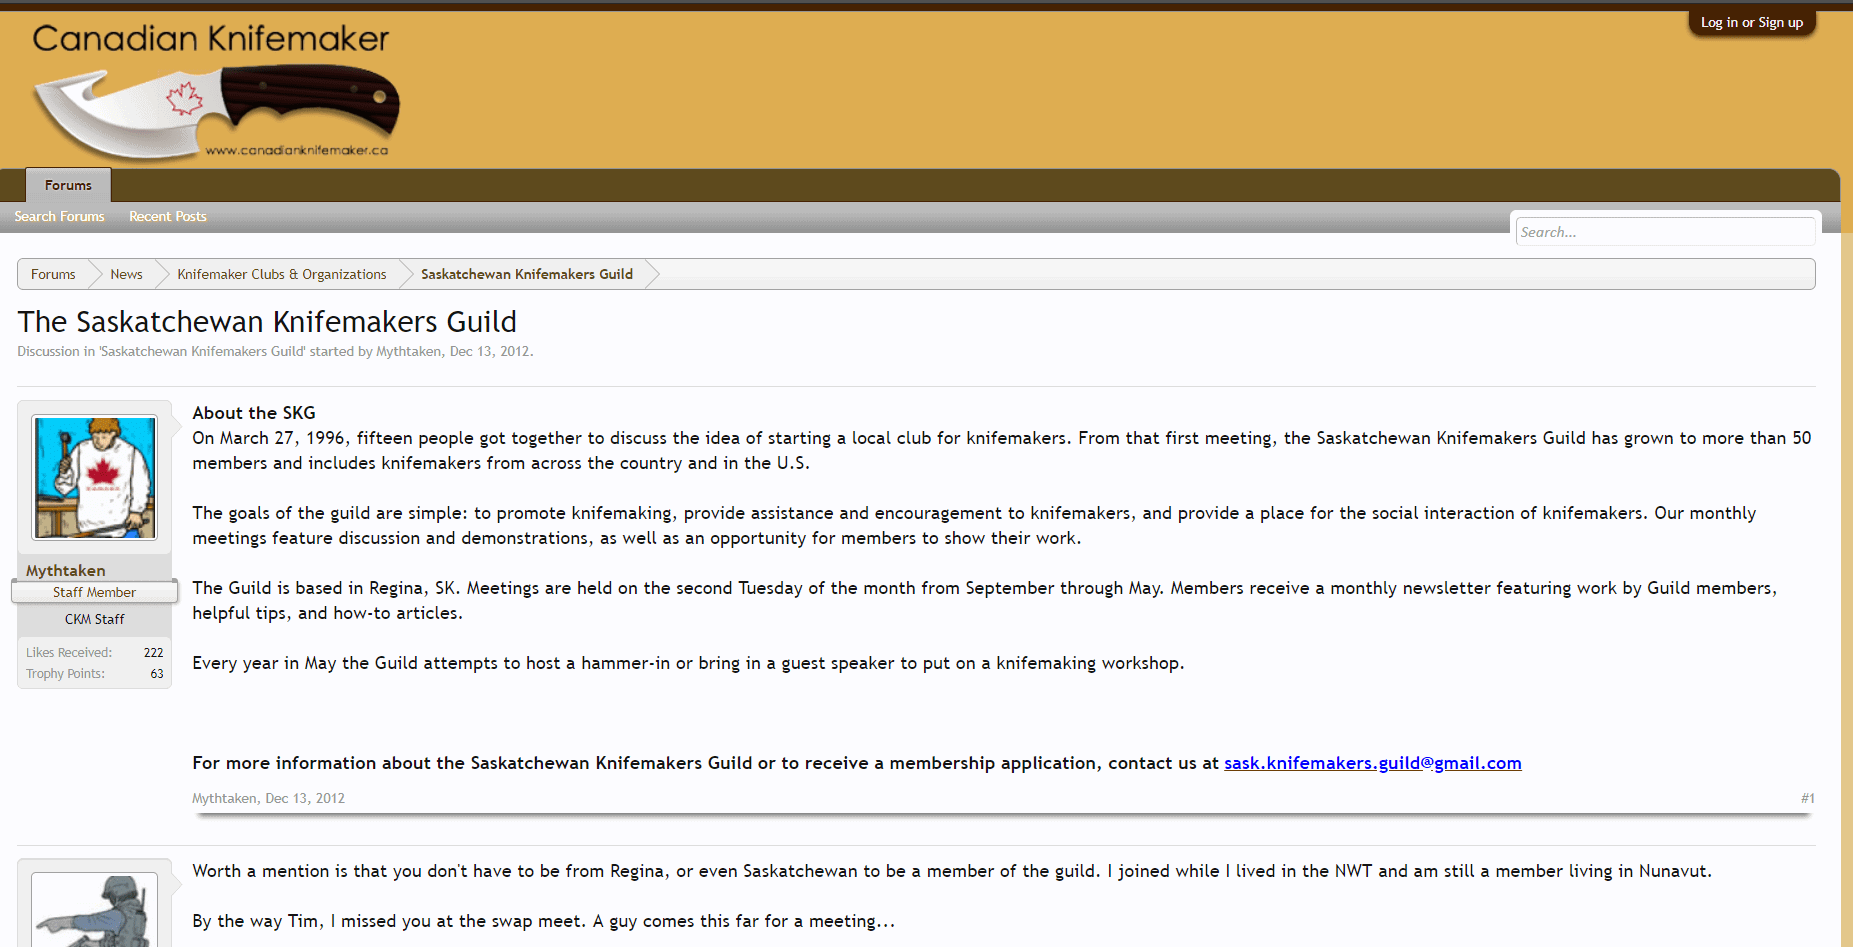1853x947 pixels.
Task: Select the Forums tab
Action: [68, 185]
